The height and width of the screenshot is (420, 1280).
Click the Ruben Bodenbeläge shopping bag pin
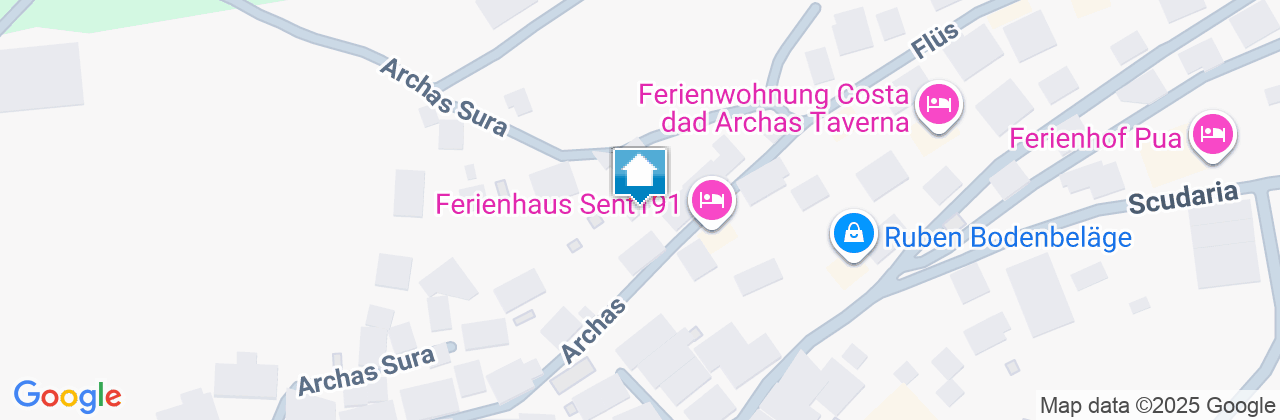coord(854,236)
